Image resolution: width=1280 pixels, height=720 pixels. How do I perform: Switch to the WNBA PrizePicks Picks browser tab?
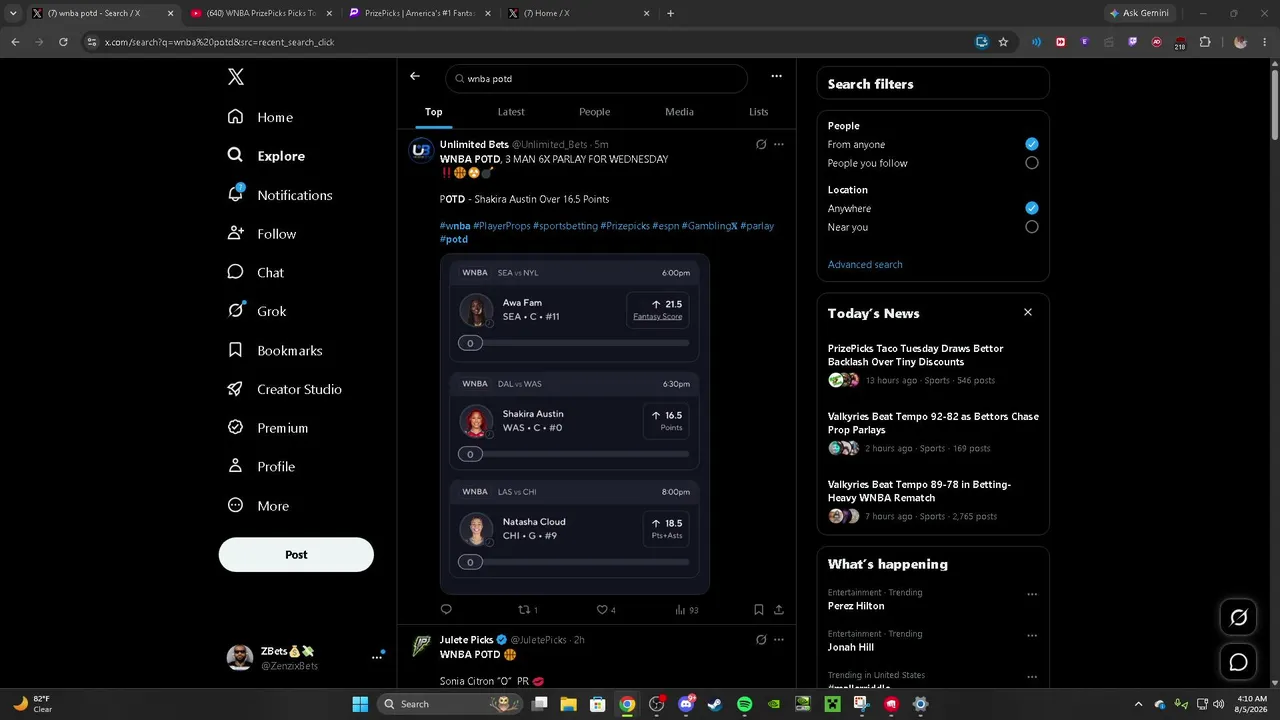click(x=260, y=14)
